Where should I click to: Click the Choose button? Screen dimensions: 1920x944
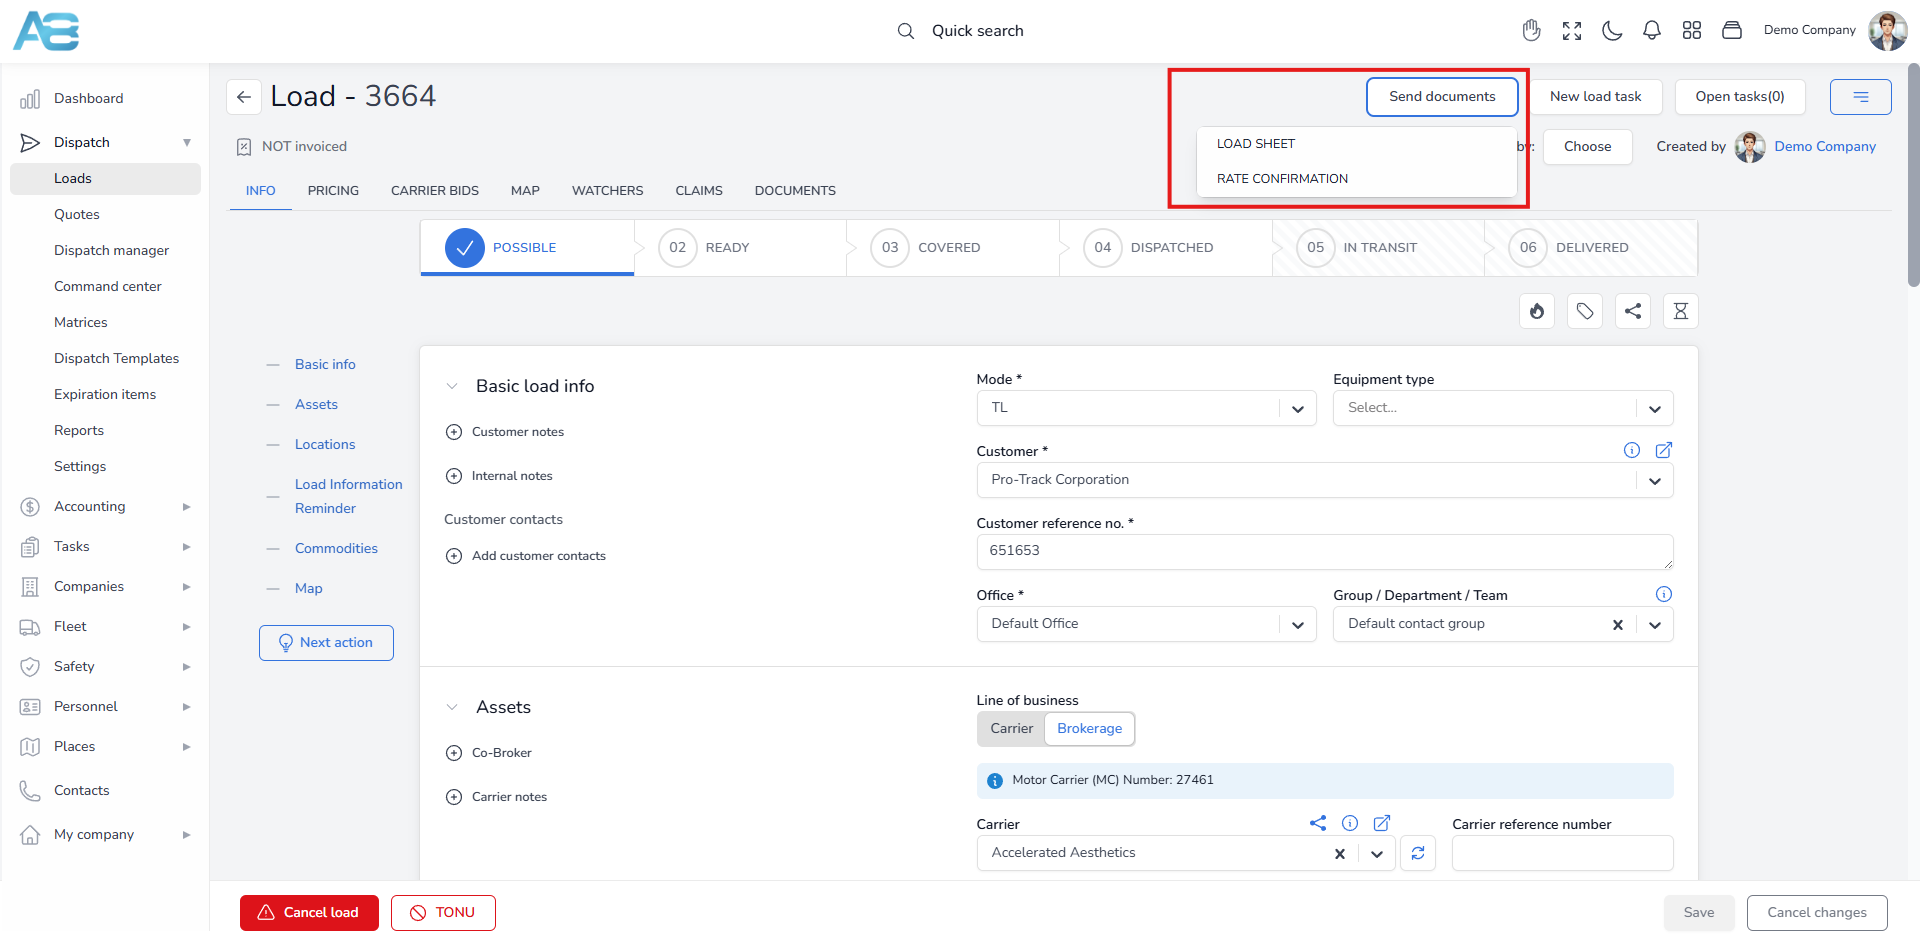pyautogui.click(x=1588, y=147)
